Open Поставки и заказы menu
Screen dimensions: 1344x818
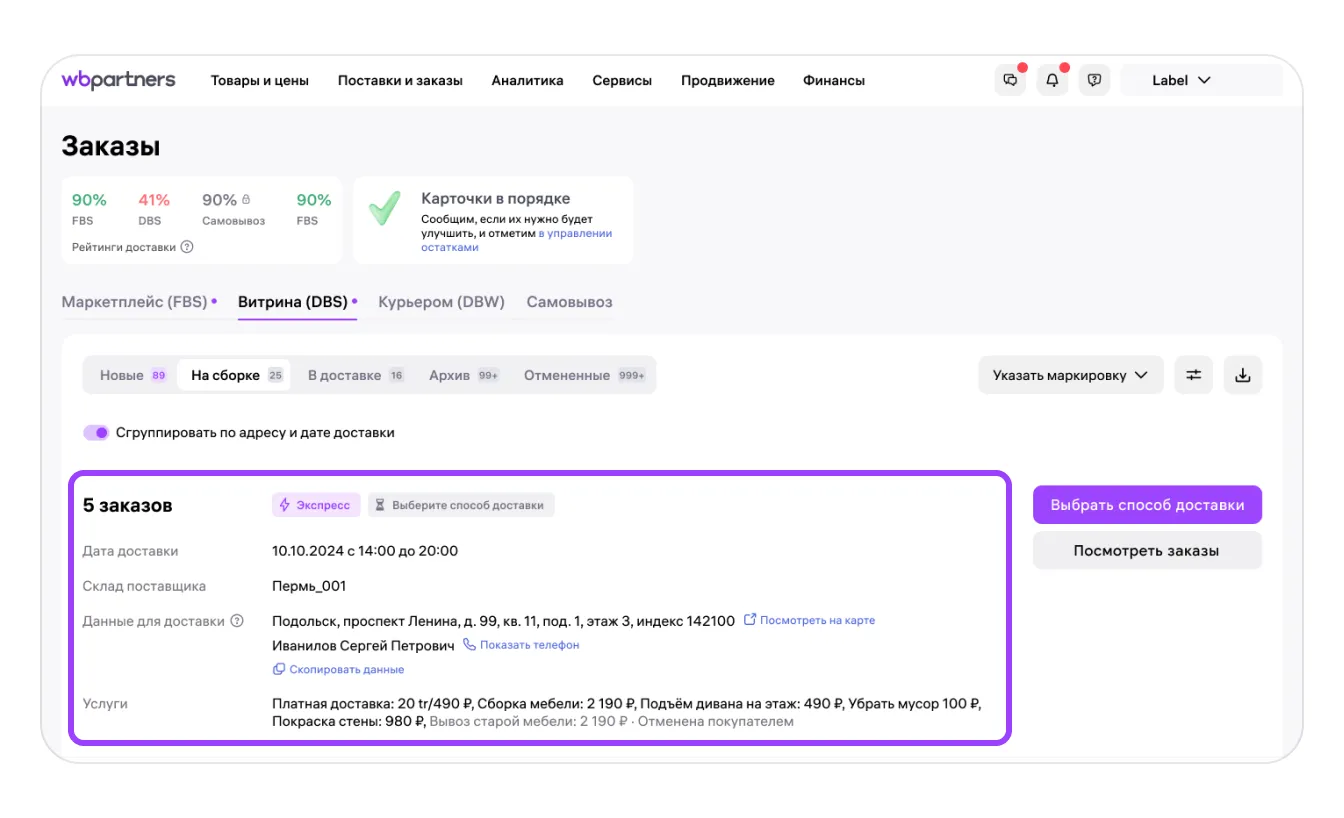click(400, 80)
